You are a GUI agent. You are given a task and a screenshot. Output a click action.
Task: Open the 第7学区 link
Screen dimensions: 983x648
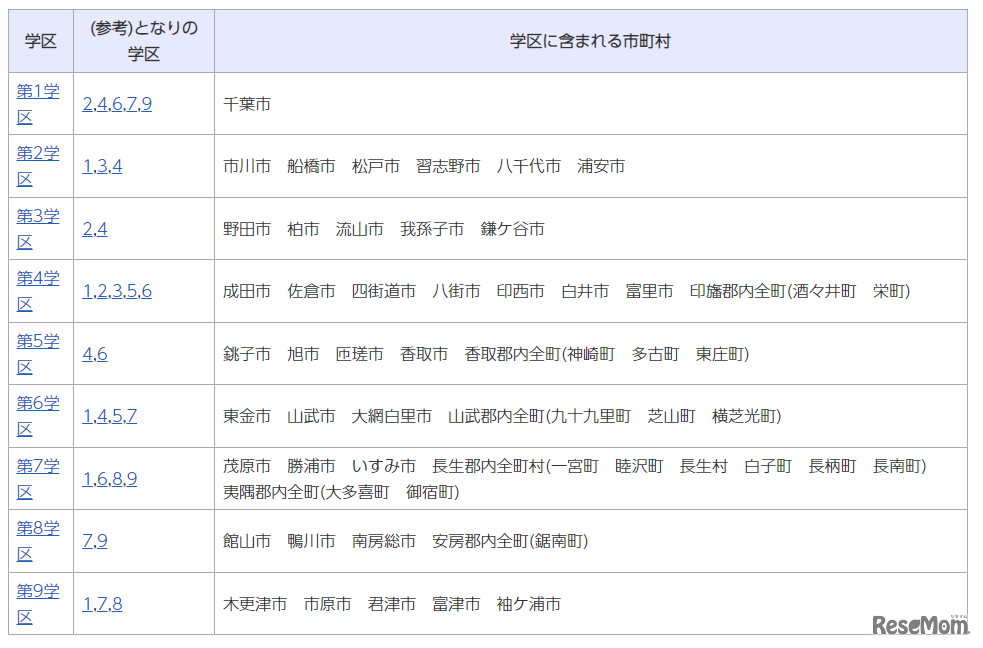tap(39, 478)
